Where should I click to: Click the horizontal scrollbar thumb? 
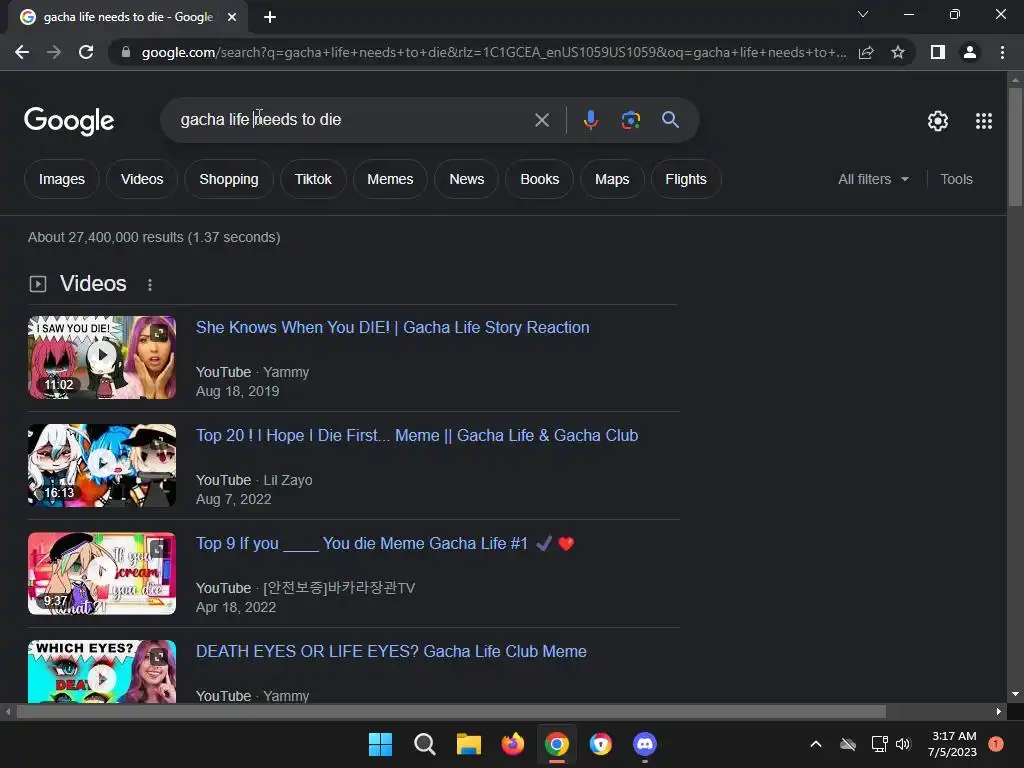tap(451, 711)
